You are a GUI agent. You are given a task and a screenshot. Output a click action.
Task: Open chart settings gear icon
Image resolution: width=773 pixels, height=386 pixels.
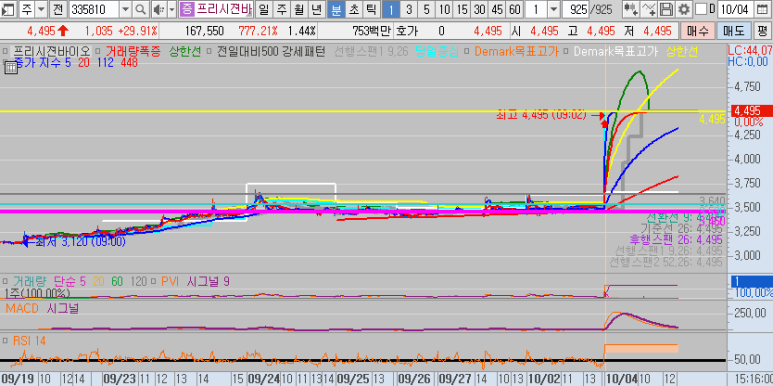click(x=683, y=9)
